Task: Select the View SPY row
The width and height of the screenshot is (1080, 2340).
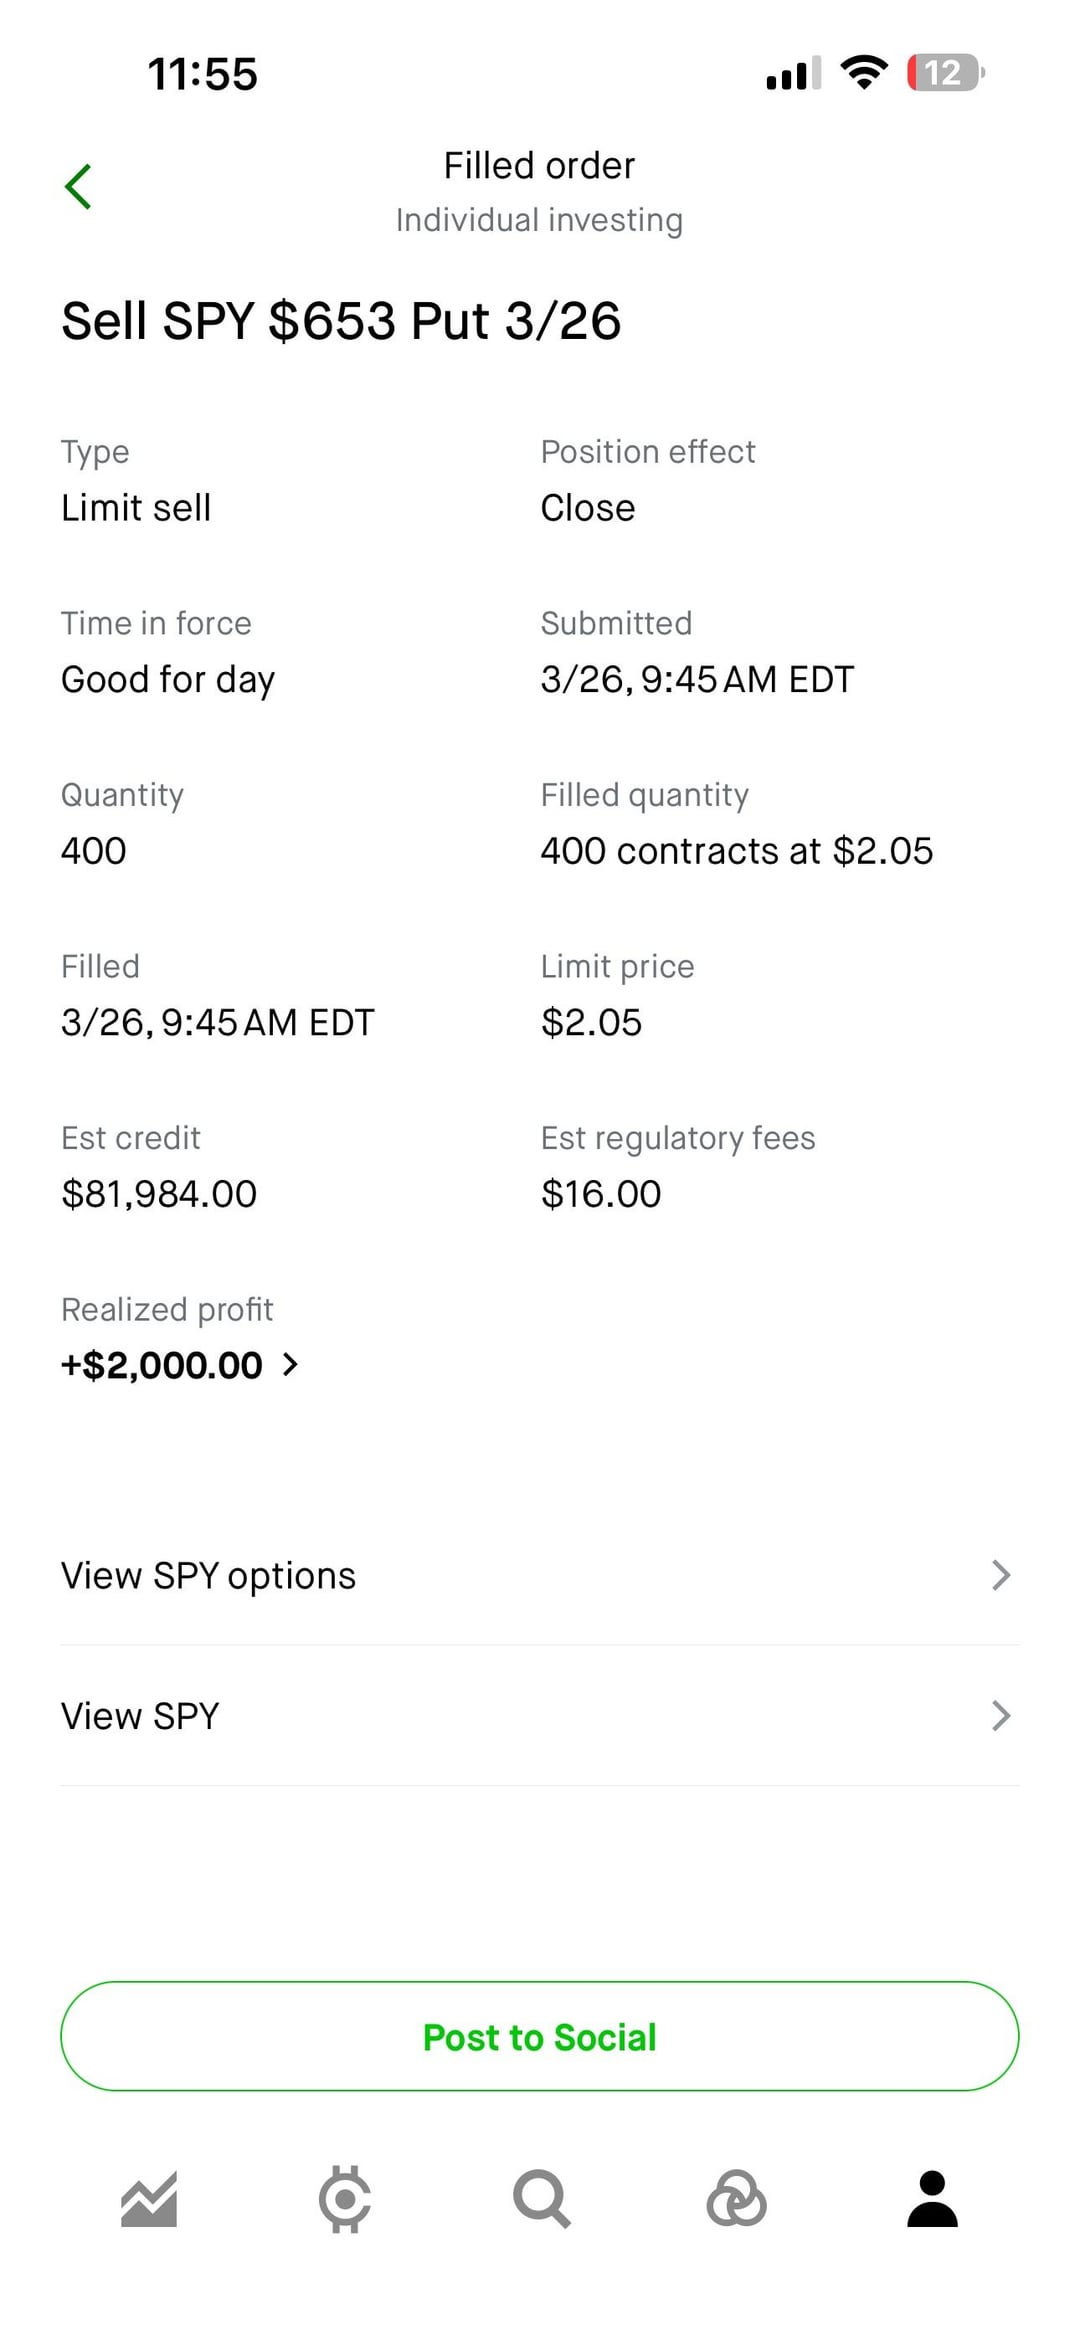Action: coord(140,1716)
